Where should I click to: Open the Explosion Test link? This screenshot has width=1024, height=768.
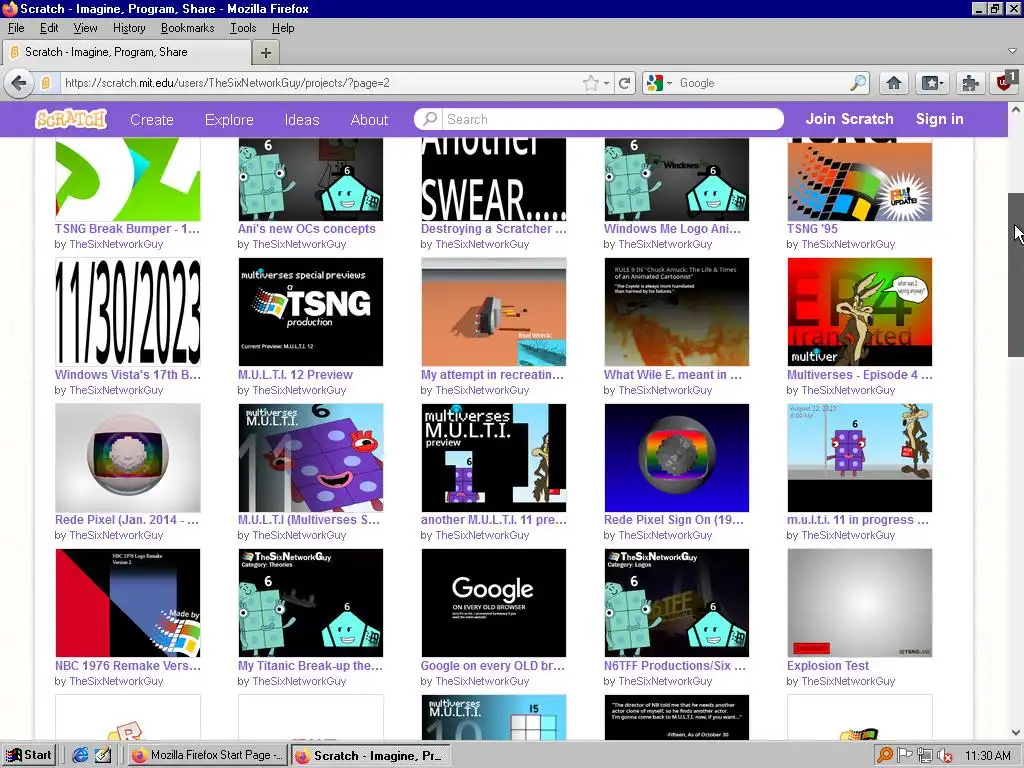[827, 665]
